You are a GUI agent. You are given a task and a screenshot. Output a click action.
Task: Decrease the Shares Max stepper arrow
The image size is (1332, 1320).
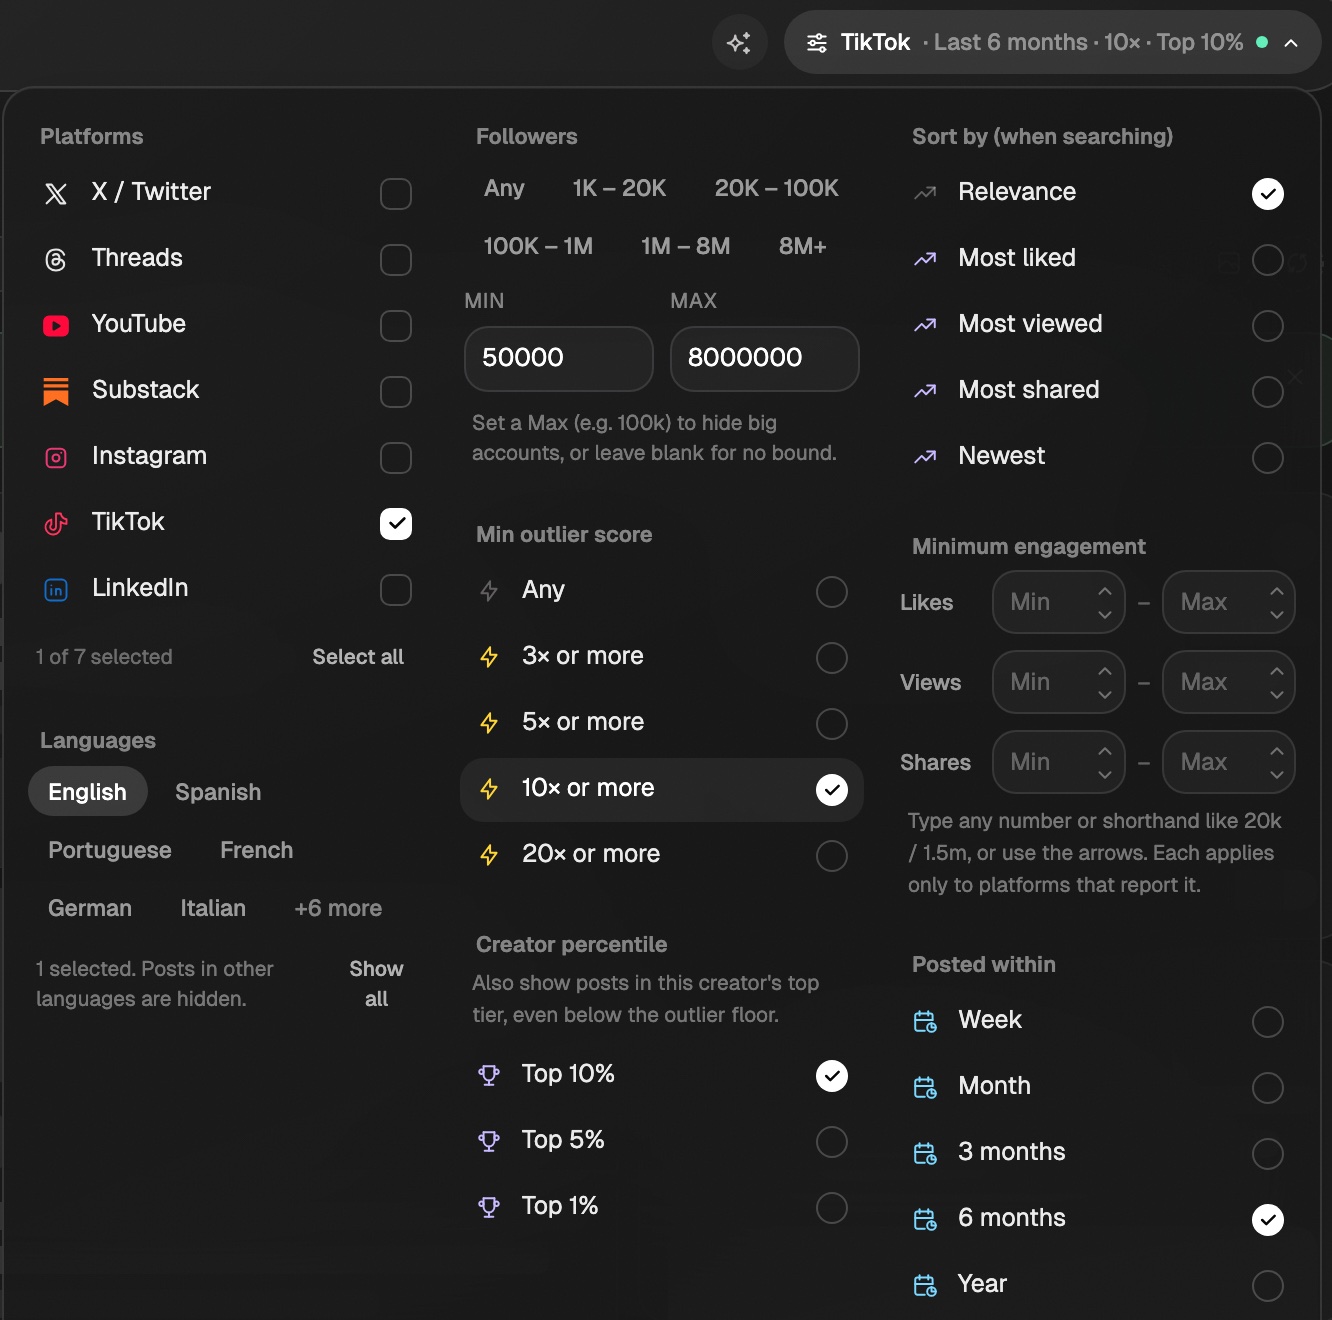(x=1277, y=775)
